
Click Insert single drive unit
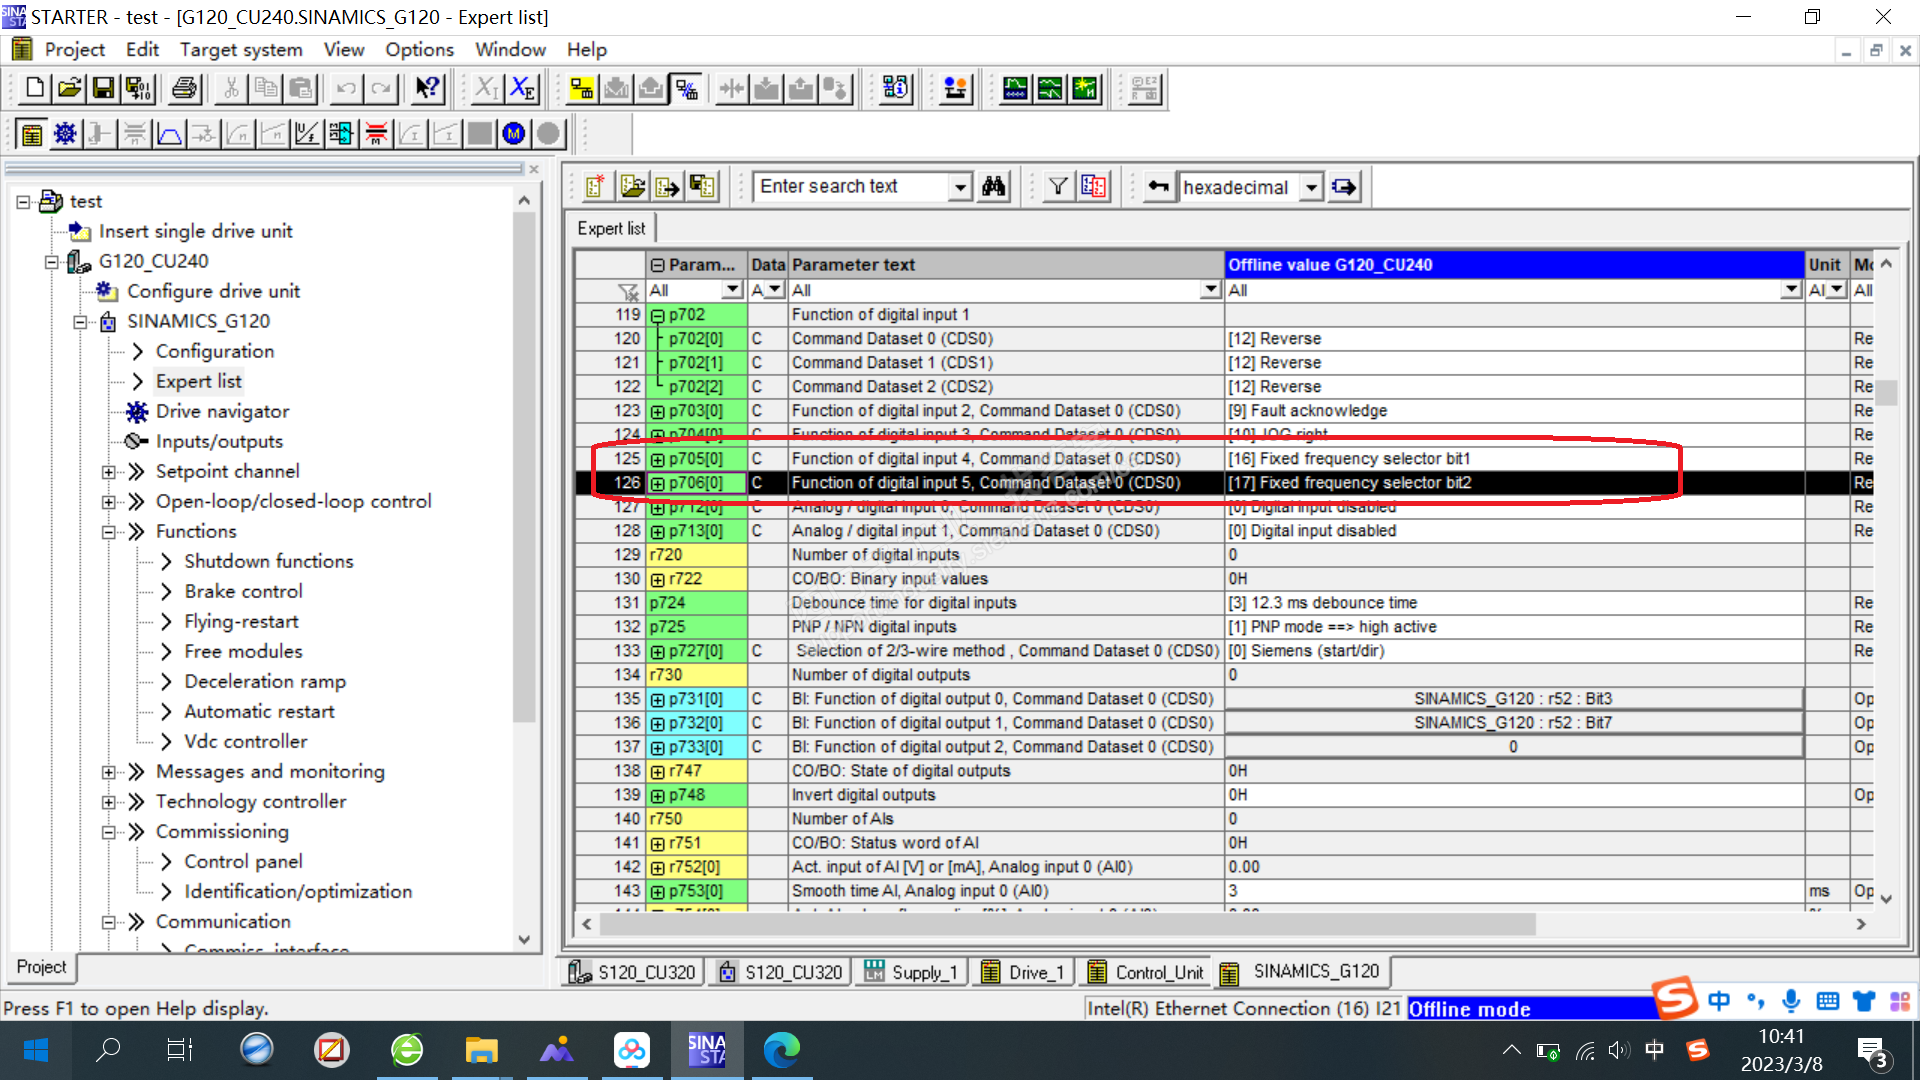(195, 231)
